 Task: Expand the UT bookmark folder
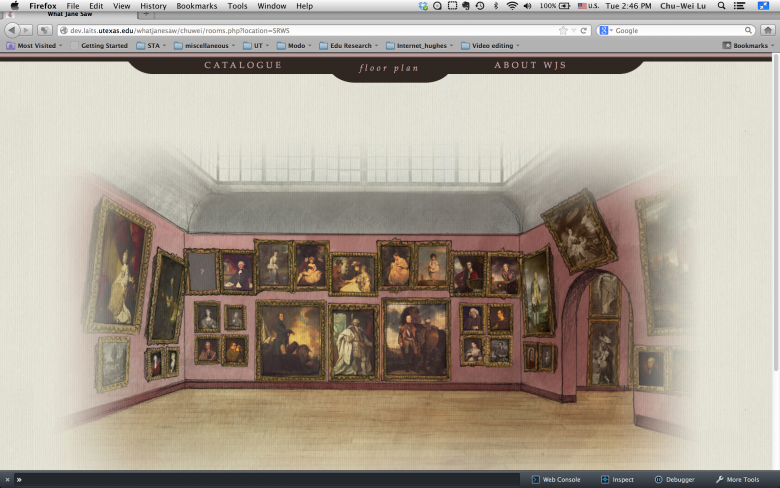click(256, 45)
